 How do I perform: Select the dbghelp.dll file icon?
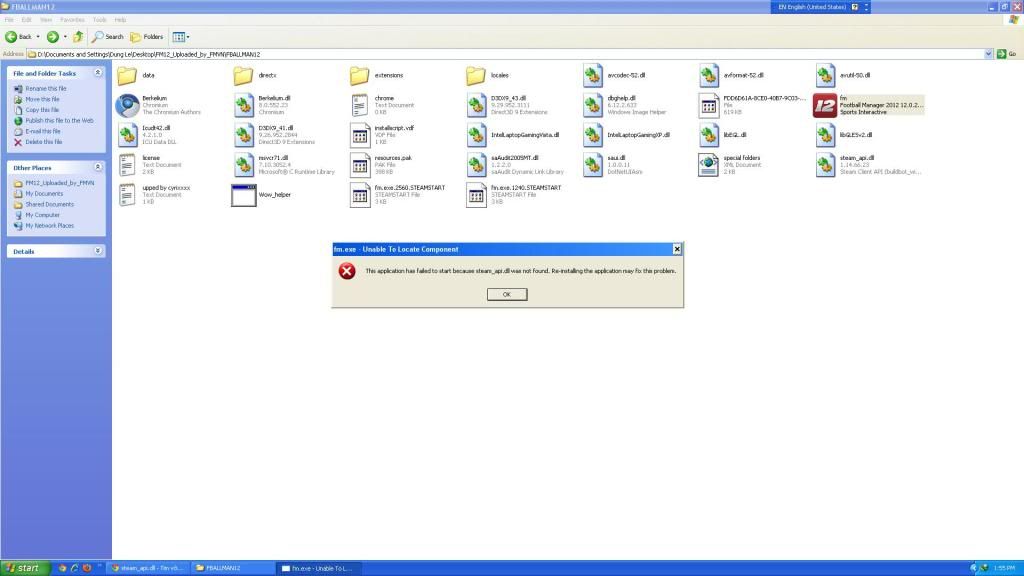[592, 105]
